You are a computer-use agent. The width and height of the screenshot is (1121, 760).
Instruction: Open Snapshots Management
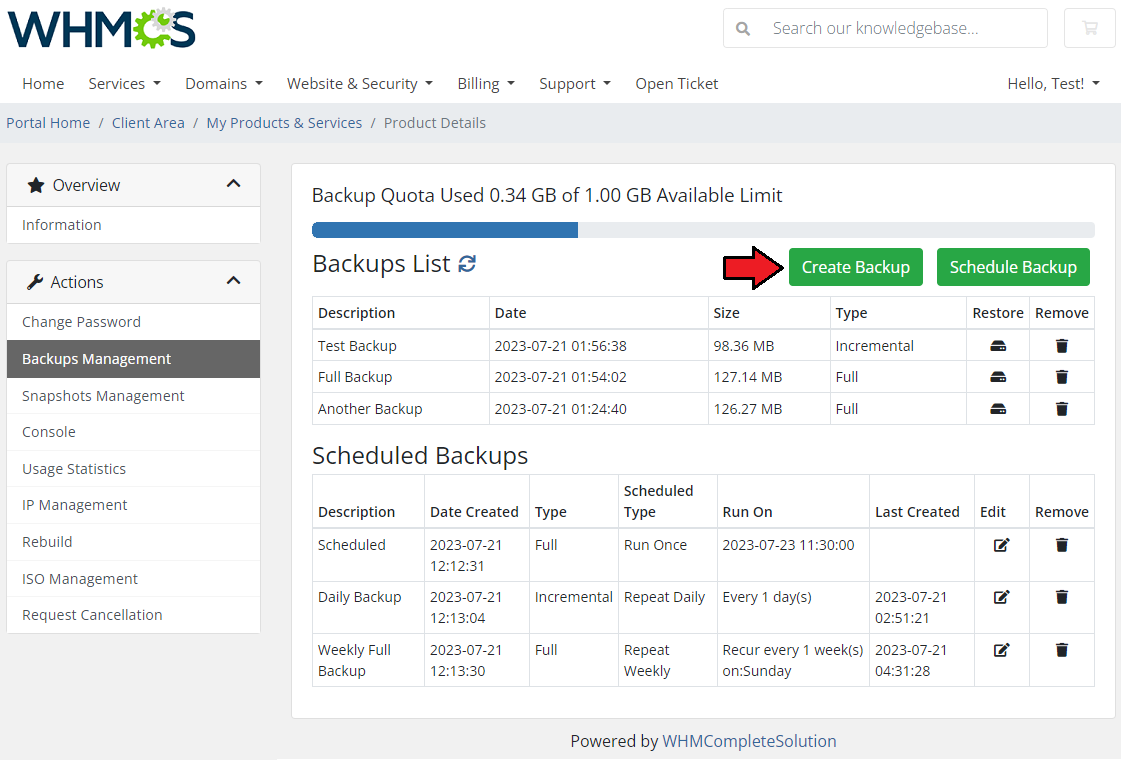click(134, 396)
